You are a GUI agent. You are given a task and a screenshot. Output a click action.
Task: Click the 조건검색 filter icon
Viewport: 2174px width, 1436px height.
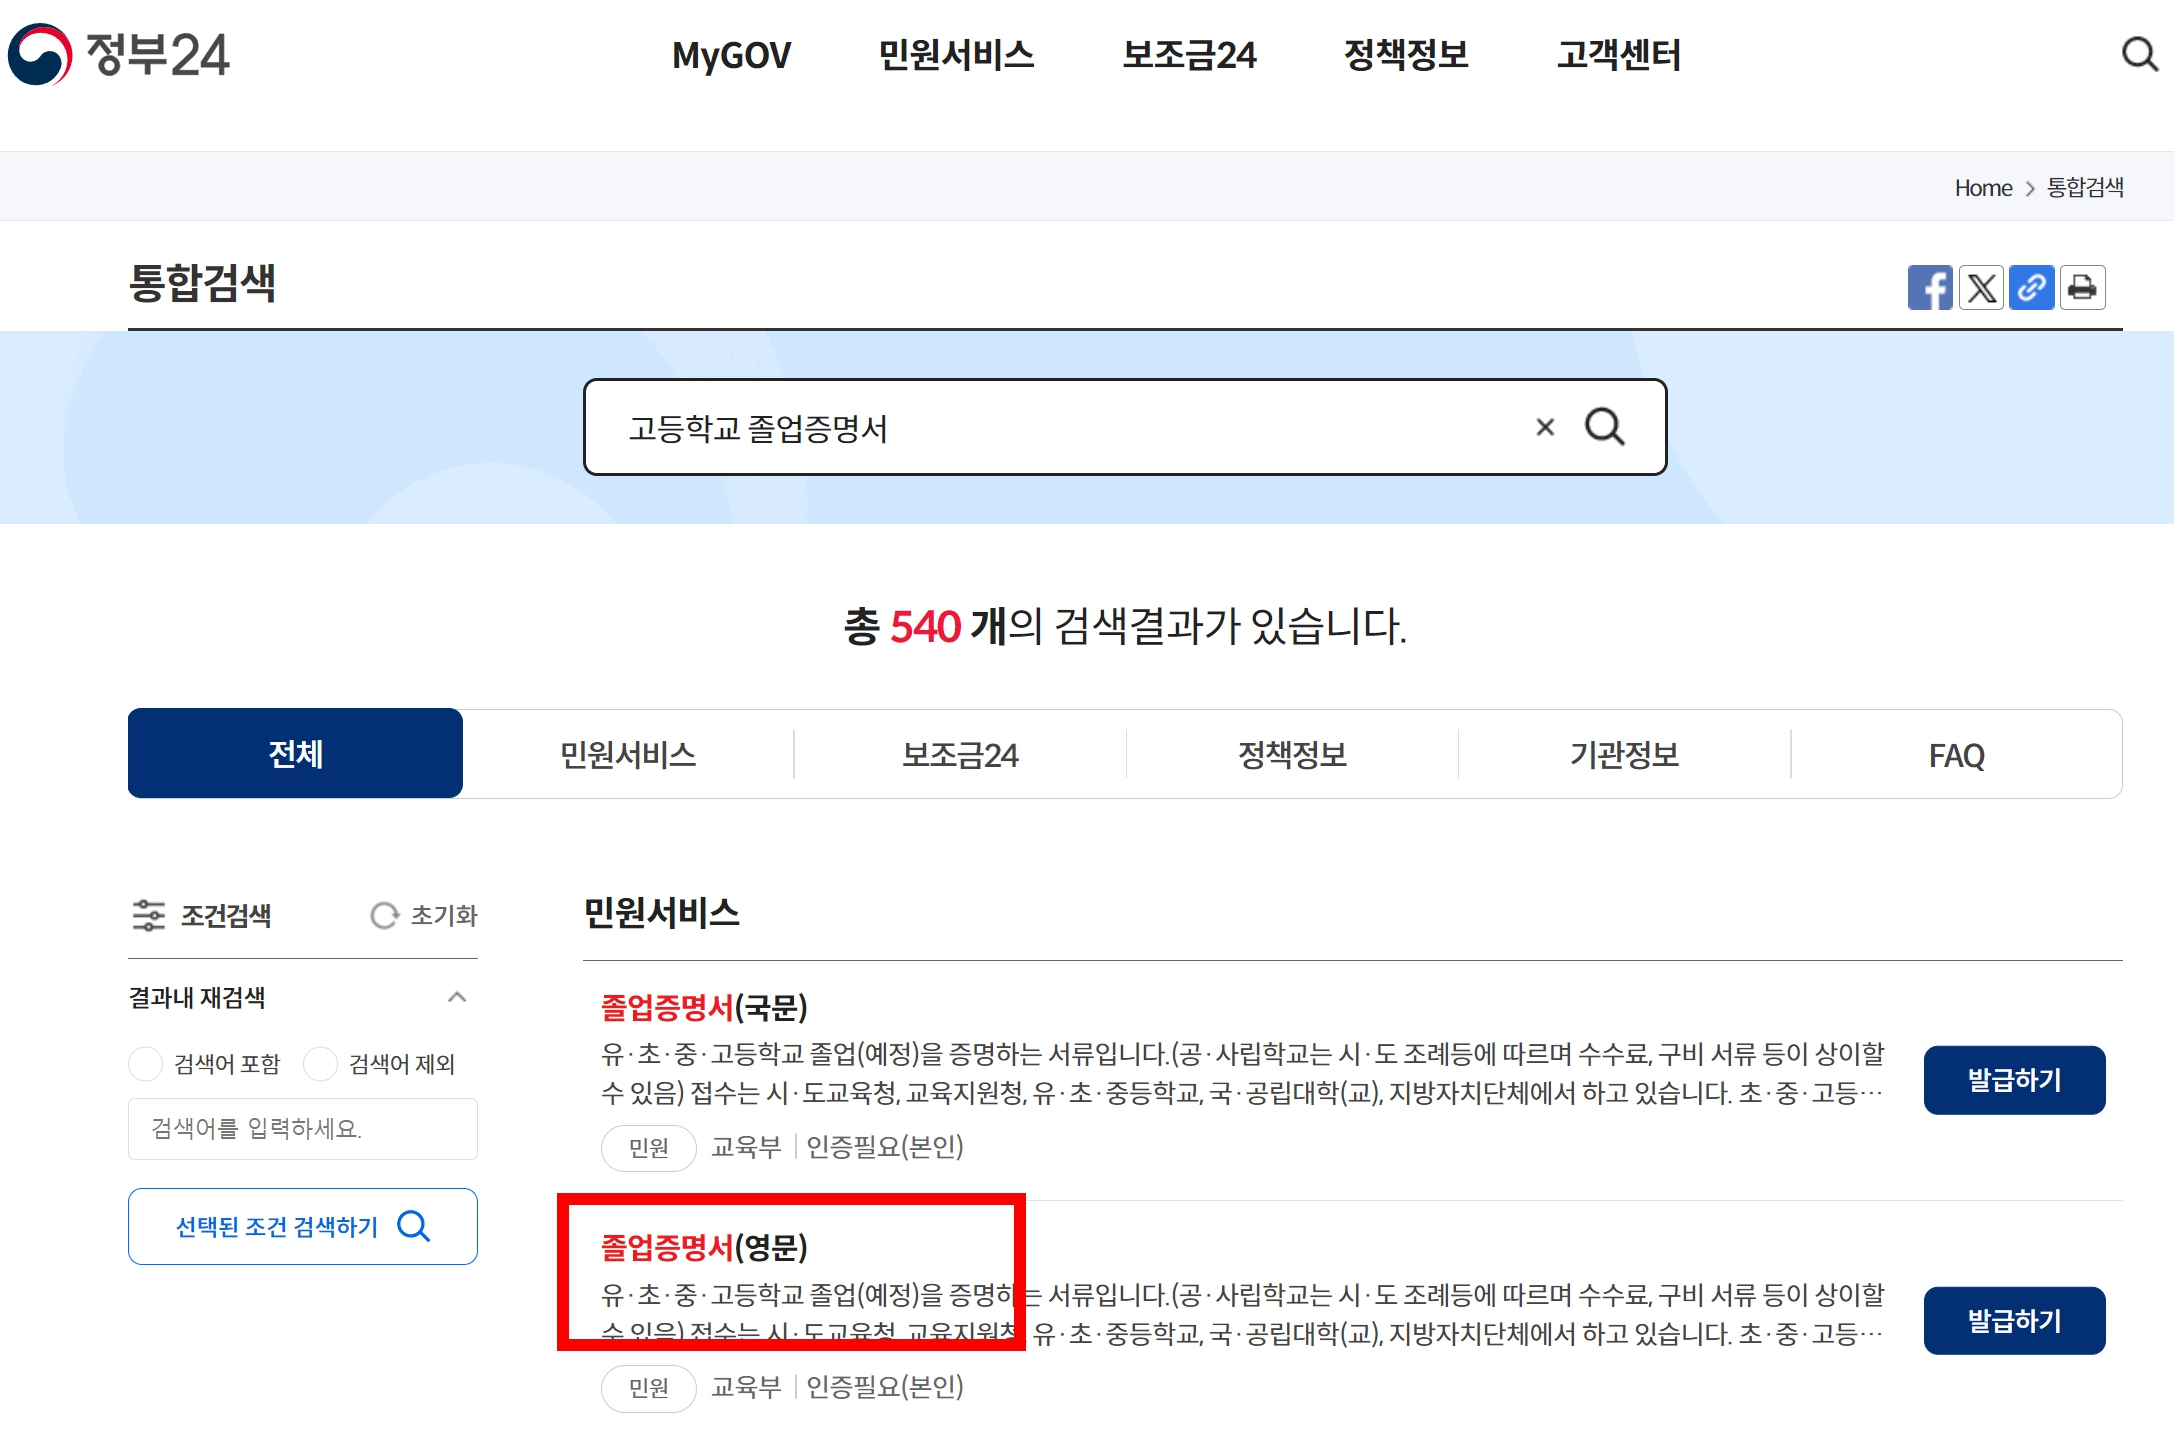[x=148, y=915]
